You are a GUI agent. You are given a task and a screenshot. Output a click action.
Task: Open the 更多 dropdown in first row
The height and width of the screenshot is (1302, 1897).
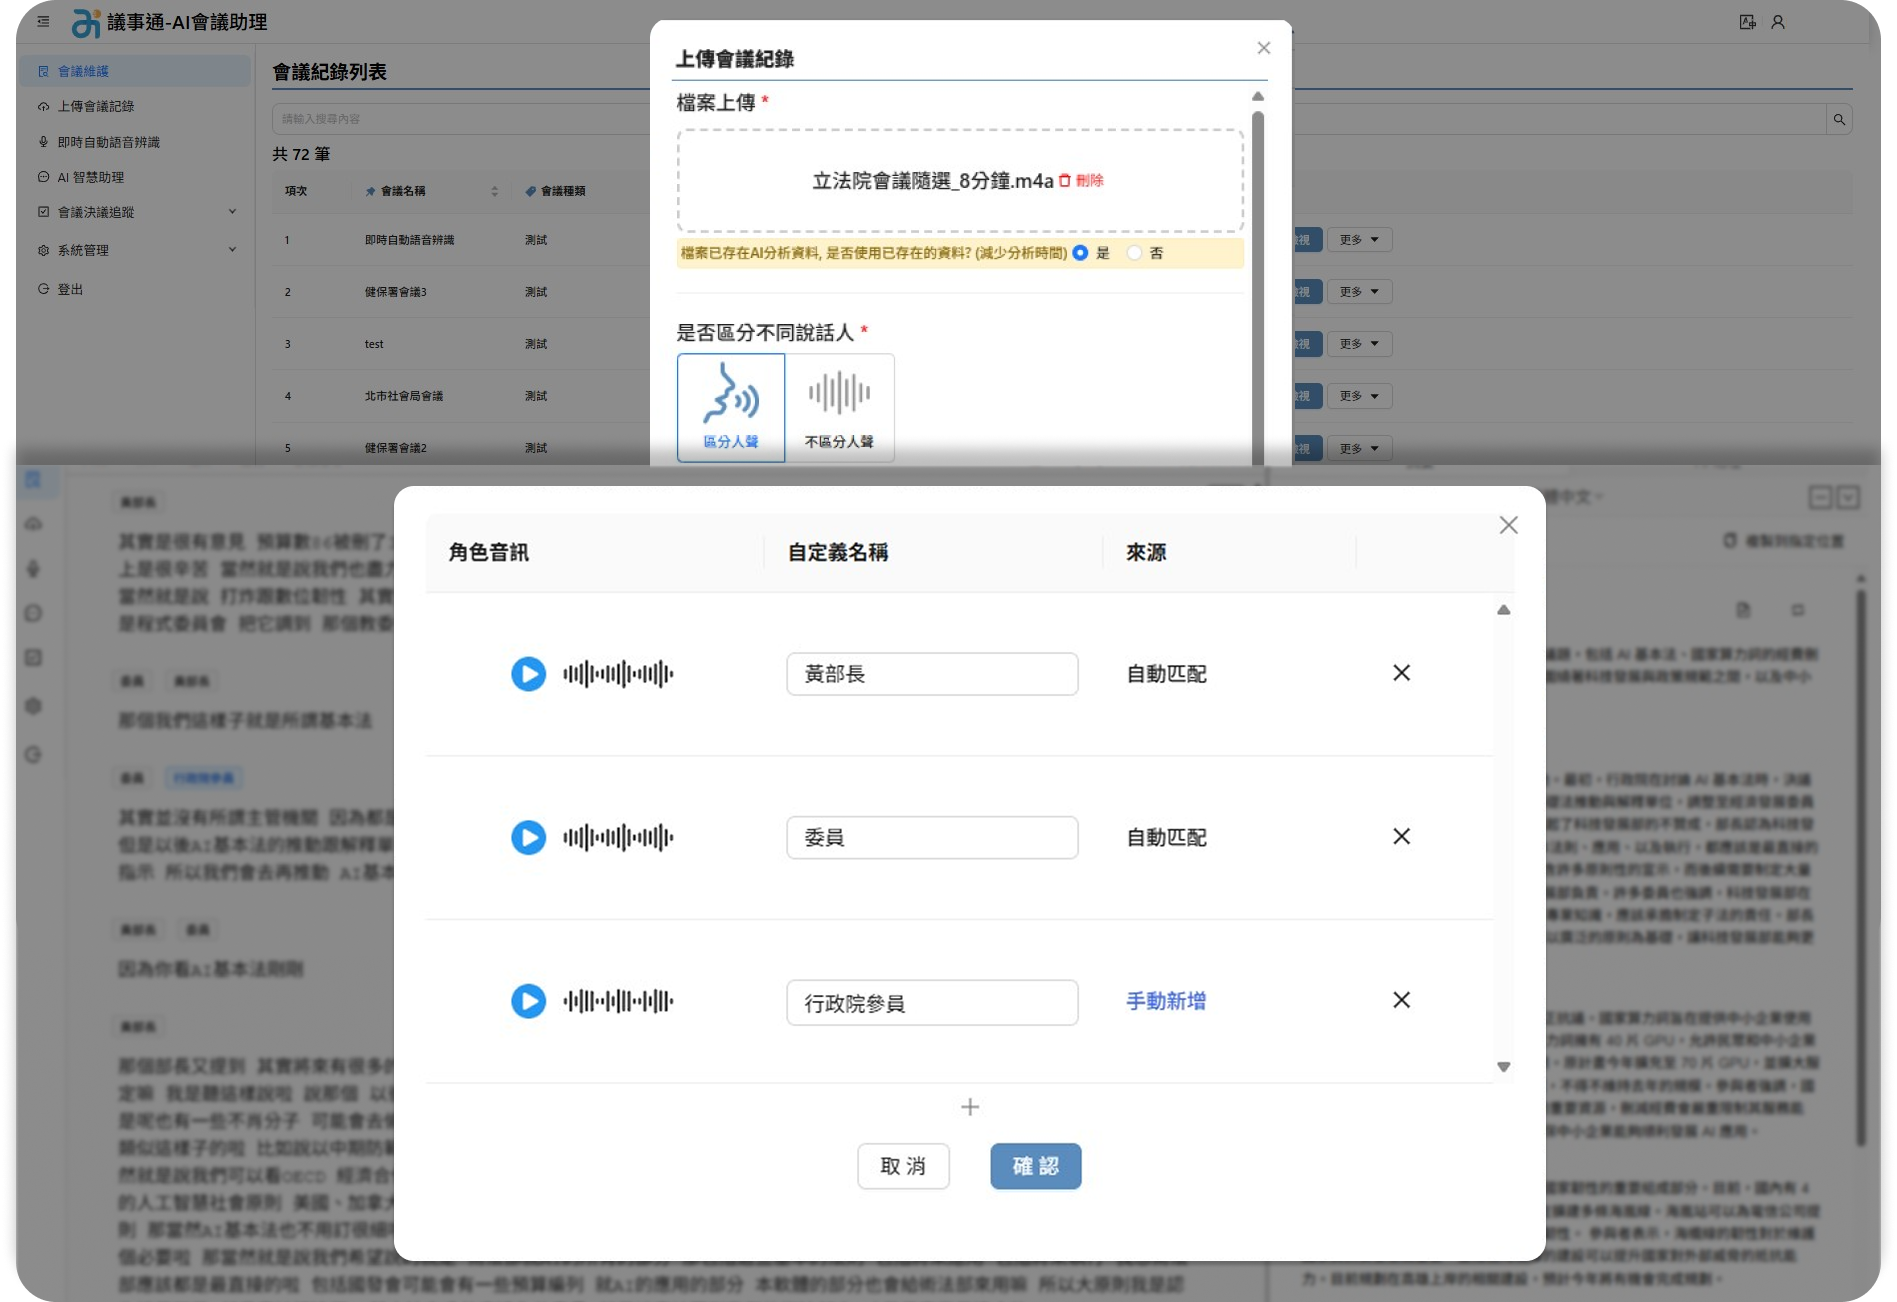[1358, 240]
